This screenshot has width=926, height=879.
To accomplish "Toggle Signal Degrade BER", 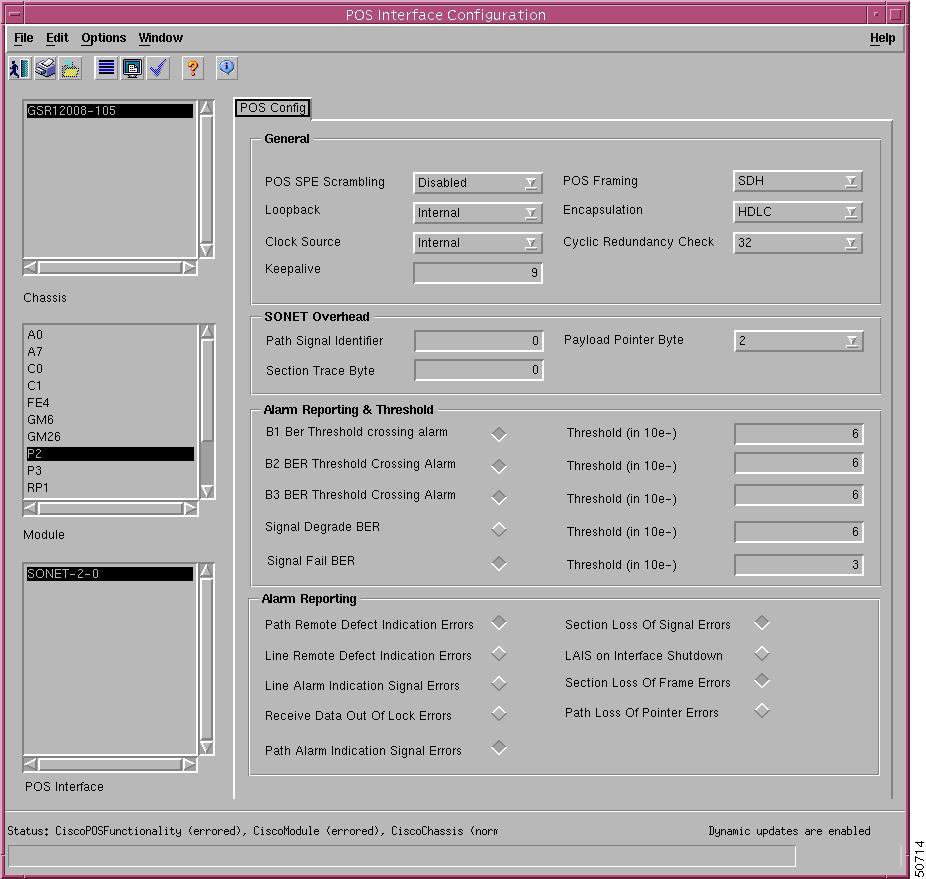I will click(499, 529).
